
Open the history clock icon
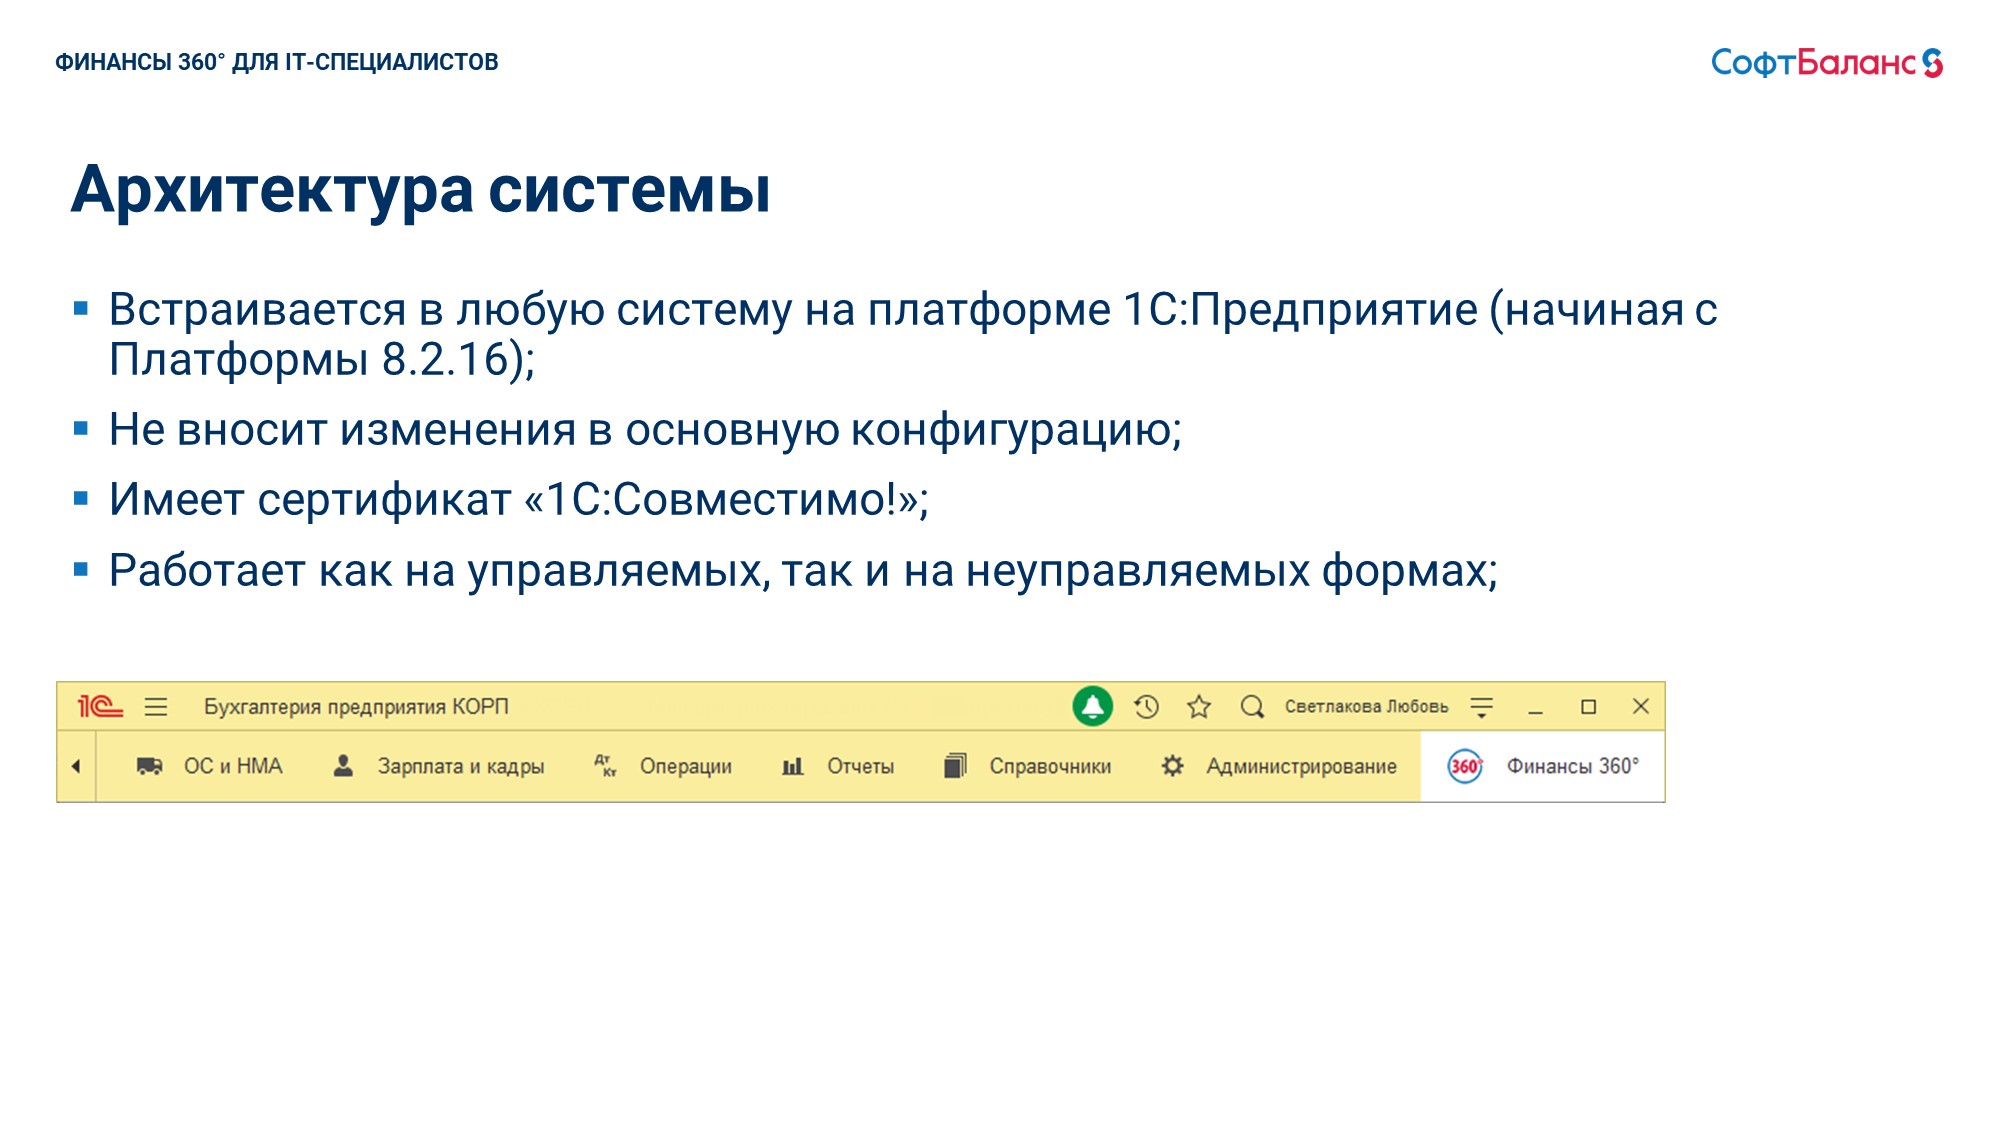tap(1146, 707)
